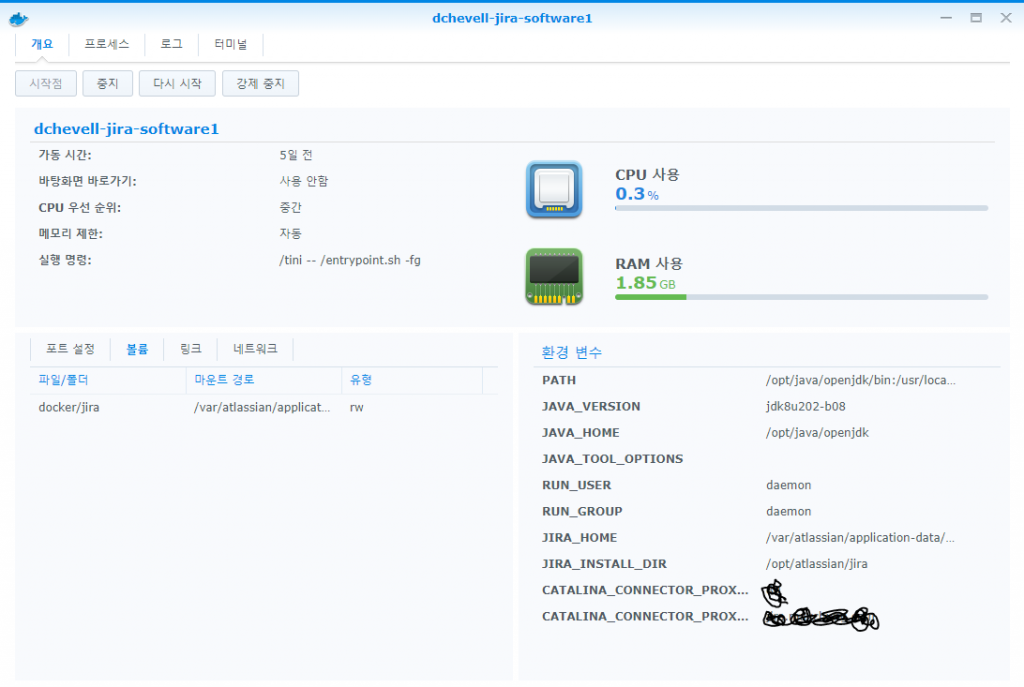Image resolution: width=1024 pixels, height=687 pixels.
Task: Switch to the 터미널 tab
Action: click(x=230, y=44)
